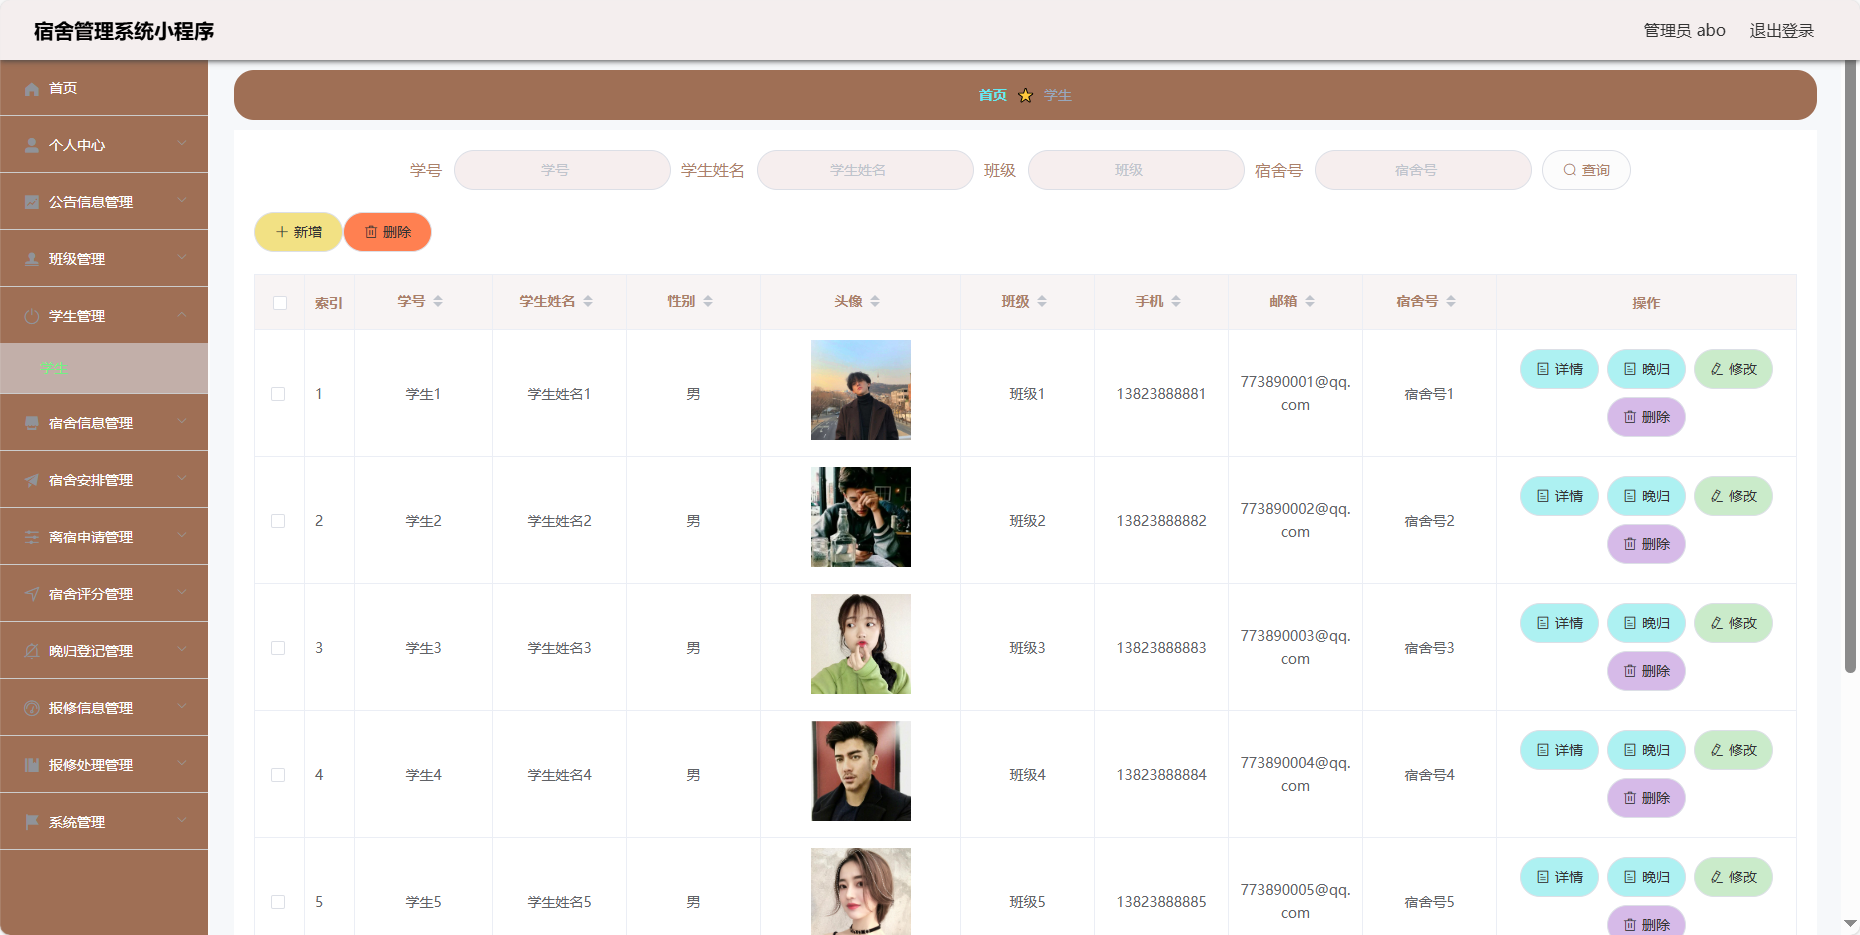
Task: Click the 宿舍安排管理 sidebar icon
Action: coord(32,481)
